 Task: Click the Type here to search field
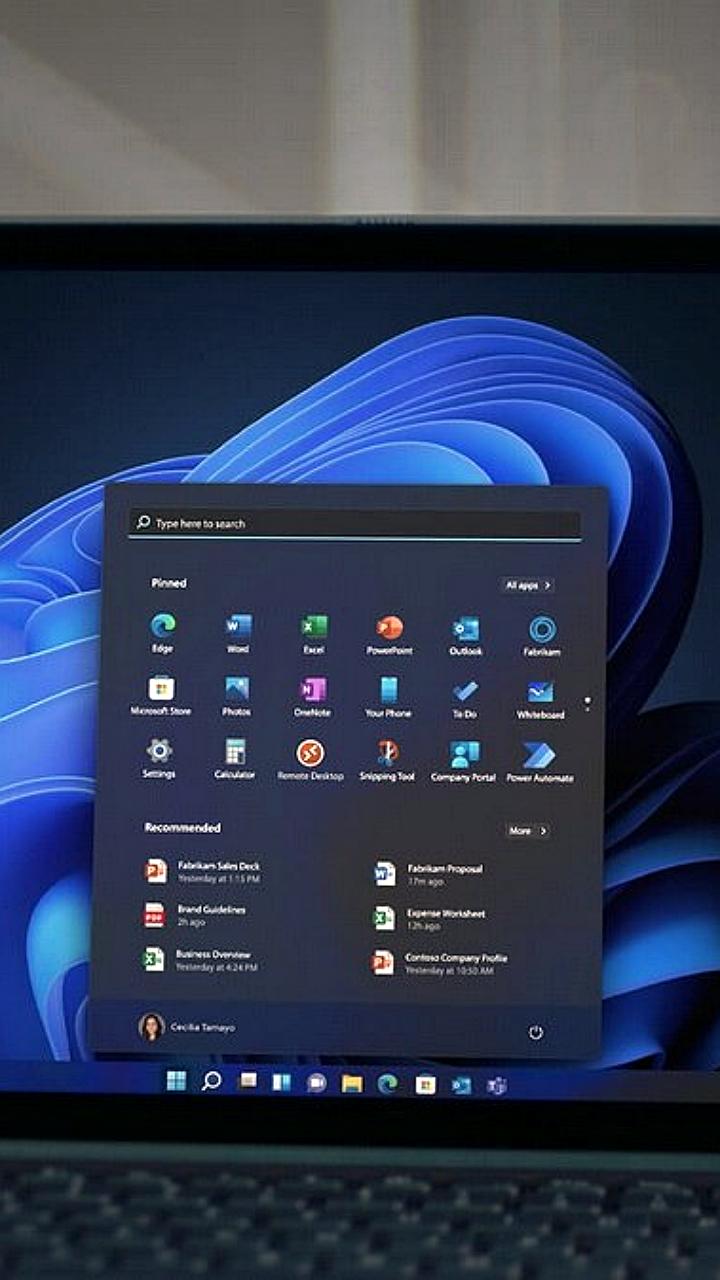pos(355,523)
